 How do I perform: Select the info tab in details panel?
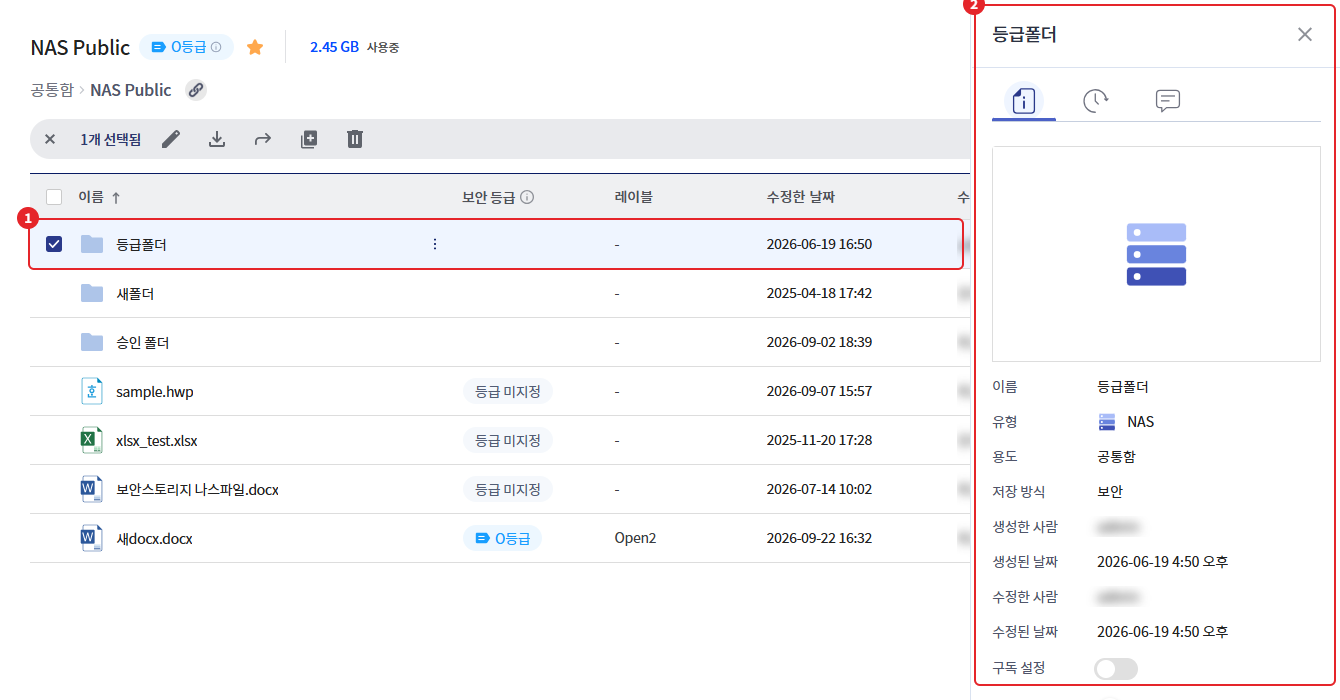coord(1024,100)
